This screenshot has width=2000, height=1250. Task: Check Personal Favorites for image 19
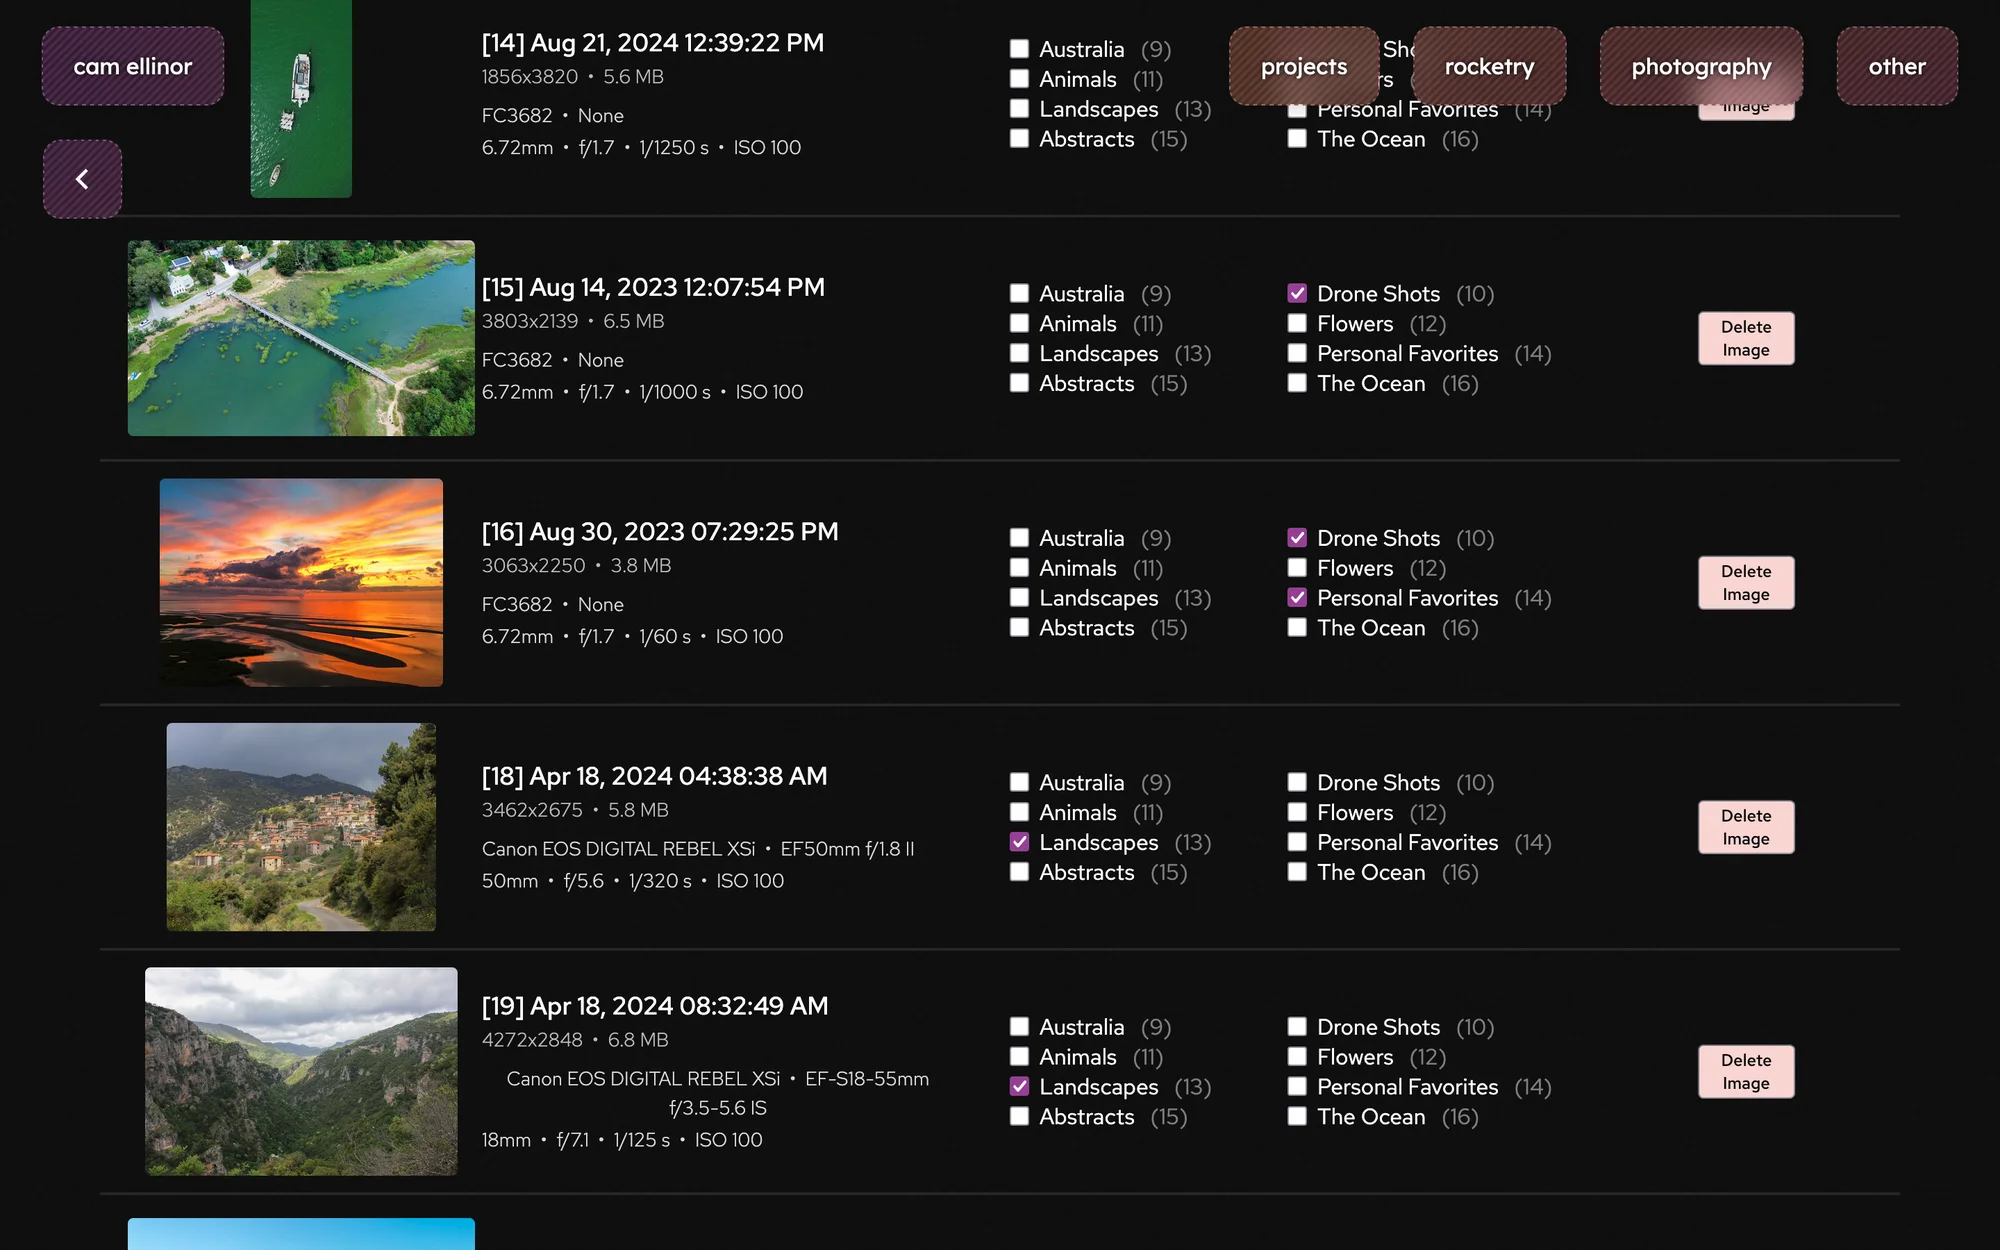tap(1297, 1087)
